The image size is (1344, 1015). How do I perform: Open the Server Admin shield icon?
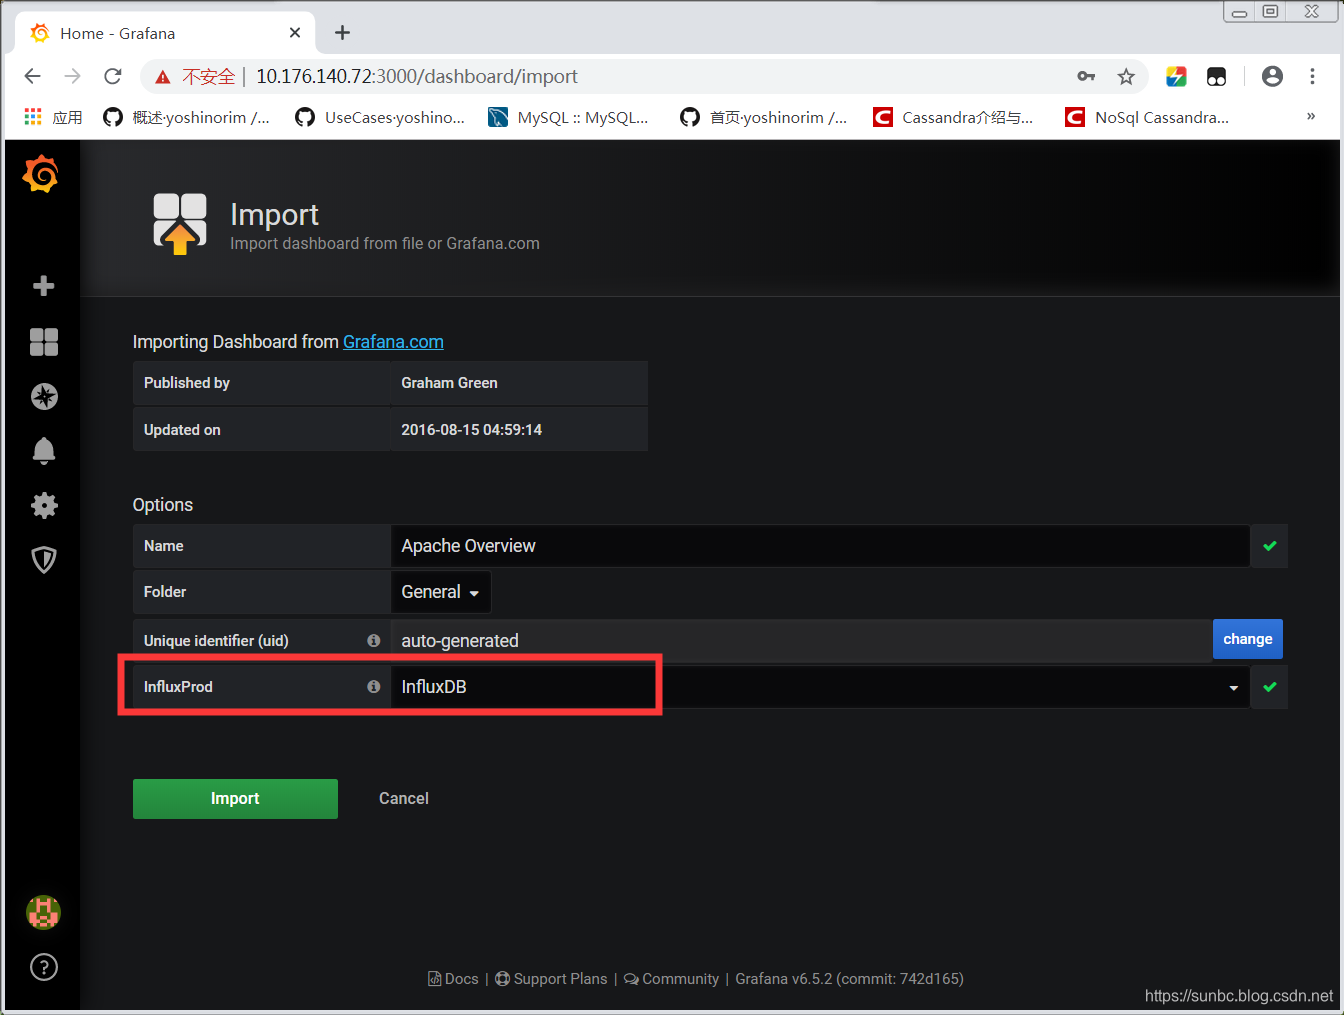pos(43,559)
